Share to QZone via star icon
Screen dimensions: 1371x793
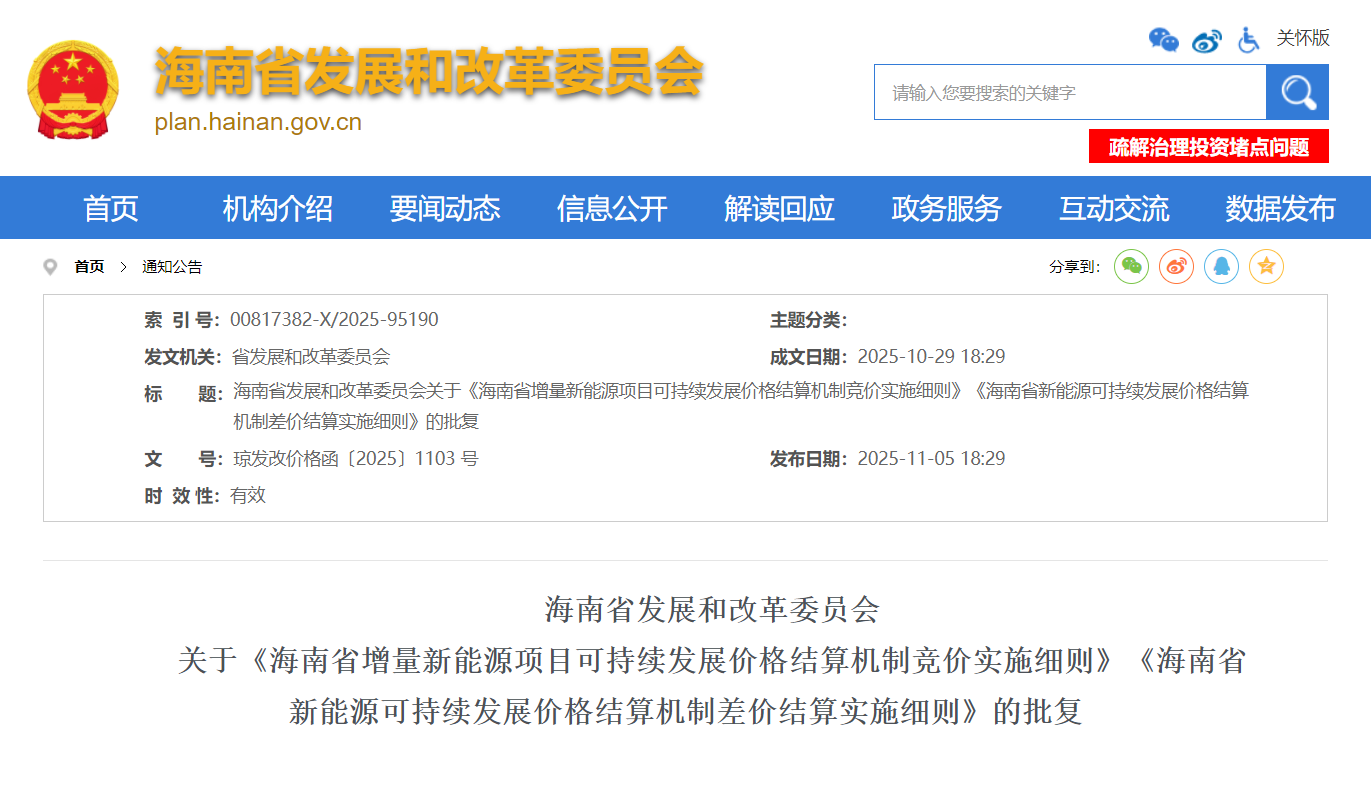[x=1266, y=266]
